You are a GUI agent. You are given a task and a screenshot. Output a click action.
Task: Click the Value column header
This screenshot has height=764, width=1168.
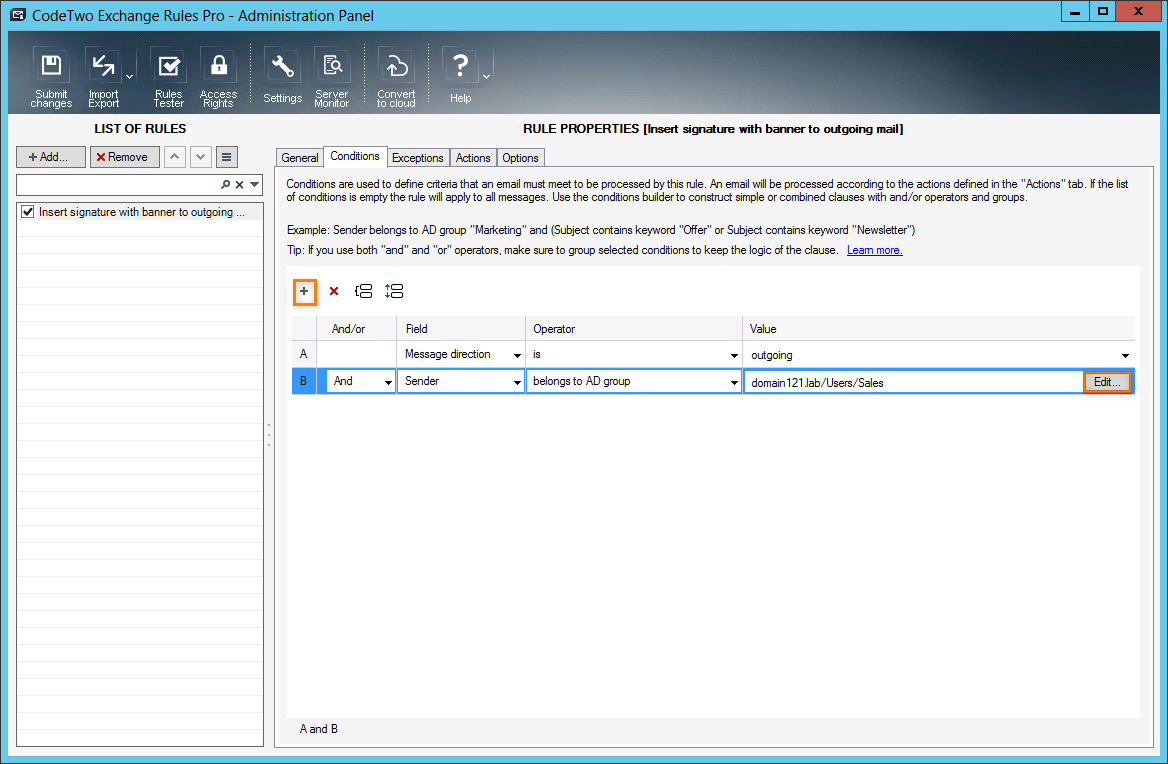coord(939,329)
